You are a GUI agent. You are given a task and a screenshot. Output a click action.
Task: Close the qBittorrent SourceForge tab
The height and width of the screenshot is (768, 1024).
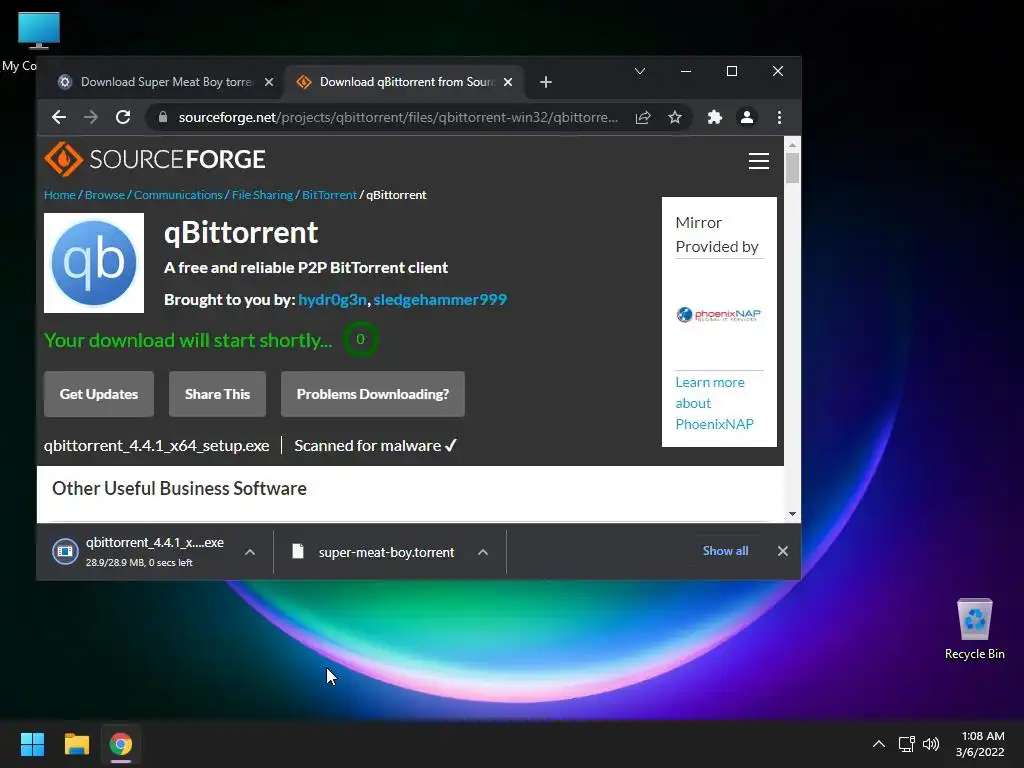(x=508, y=82)
